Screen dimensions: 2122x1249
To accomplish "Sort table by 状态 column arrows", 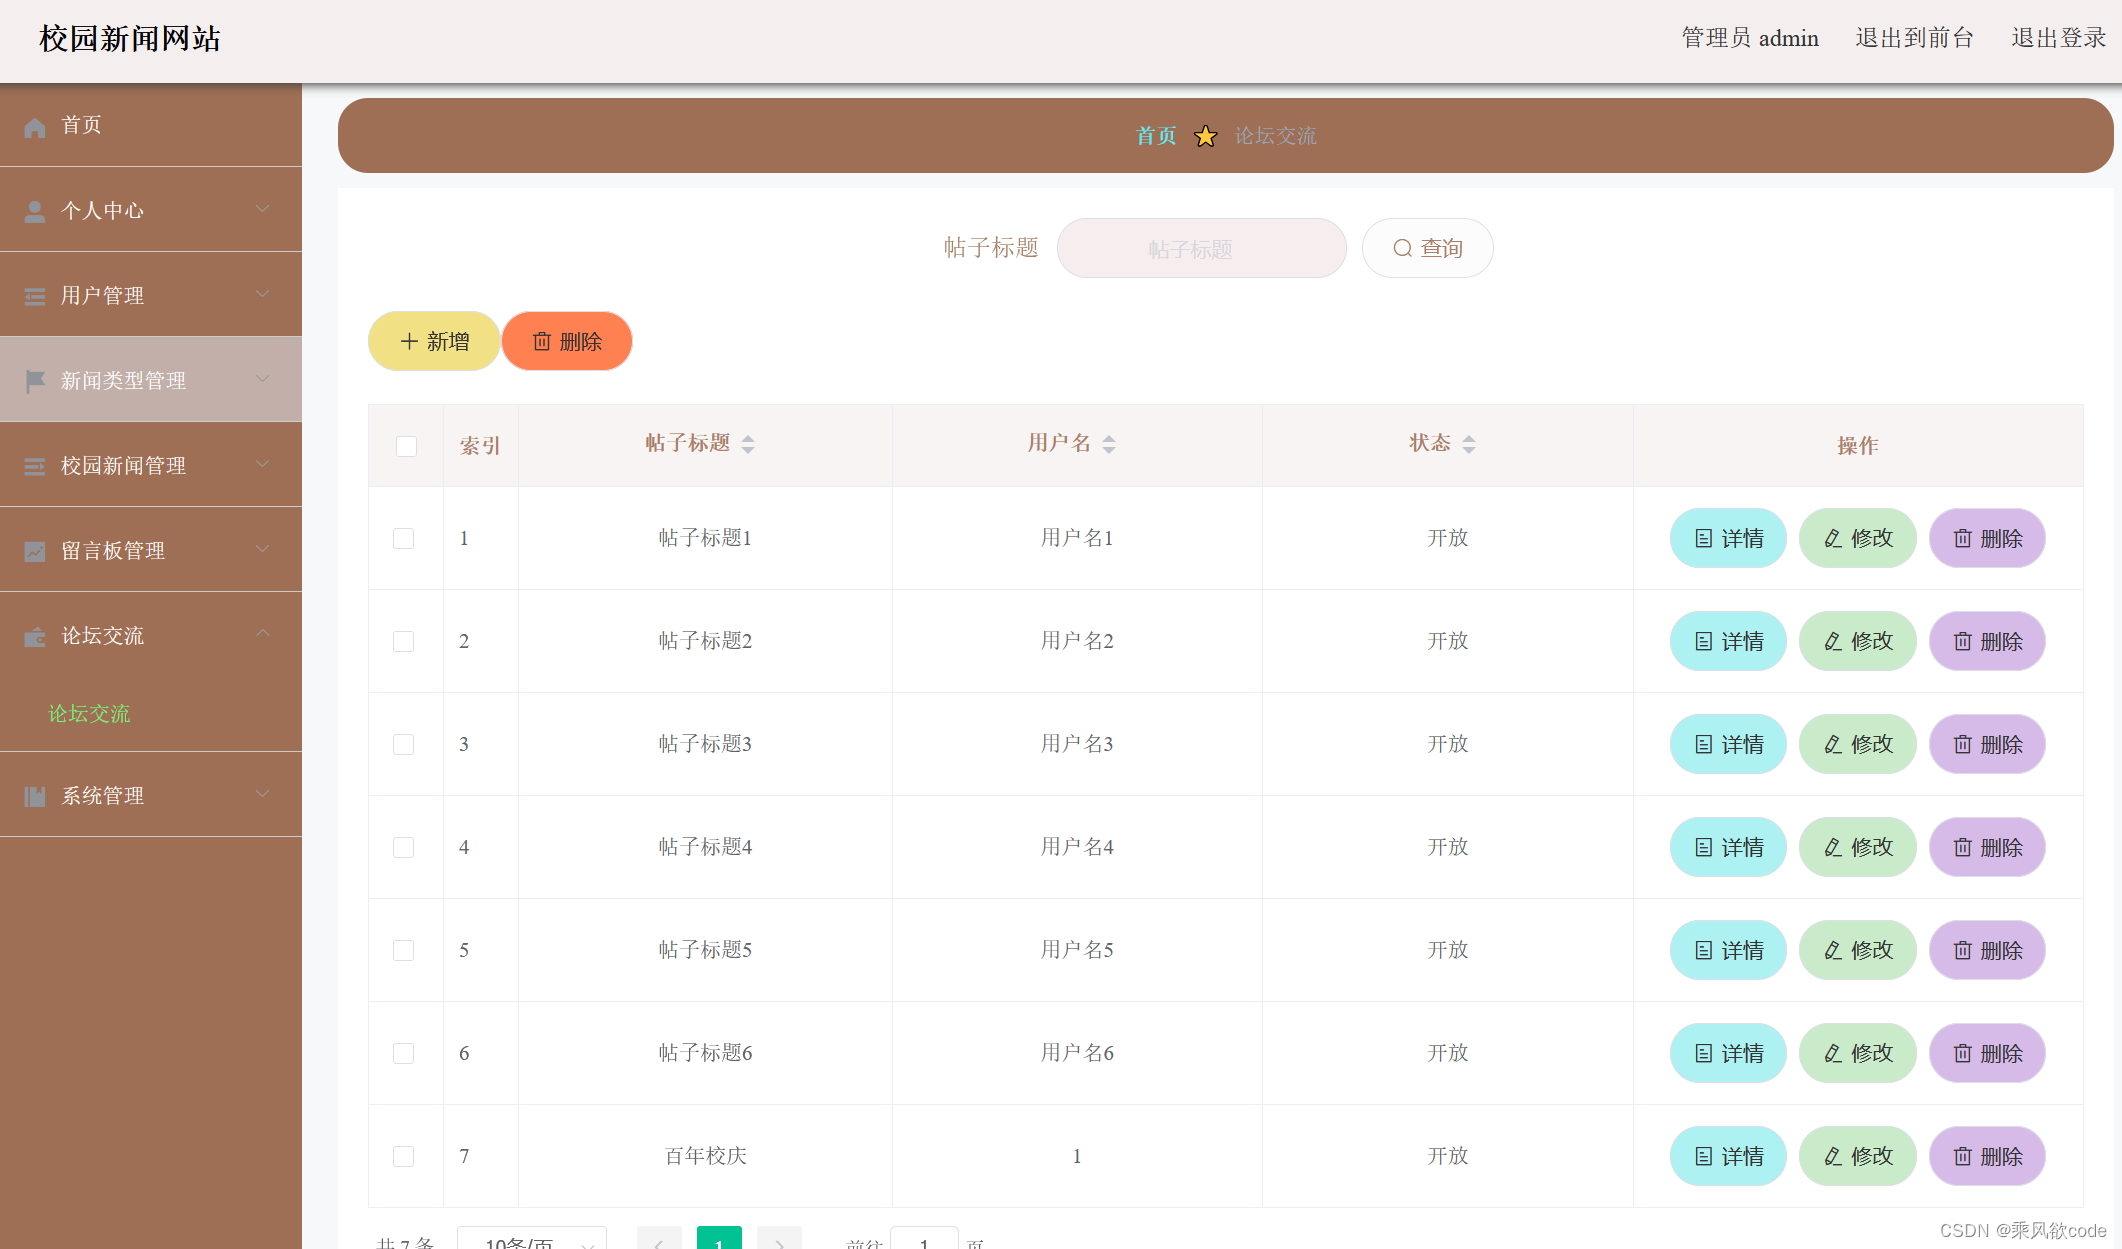I will pos(1468,444).
